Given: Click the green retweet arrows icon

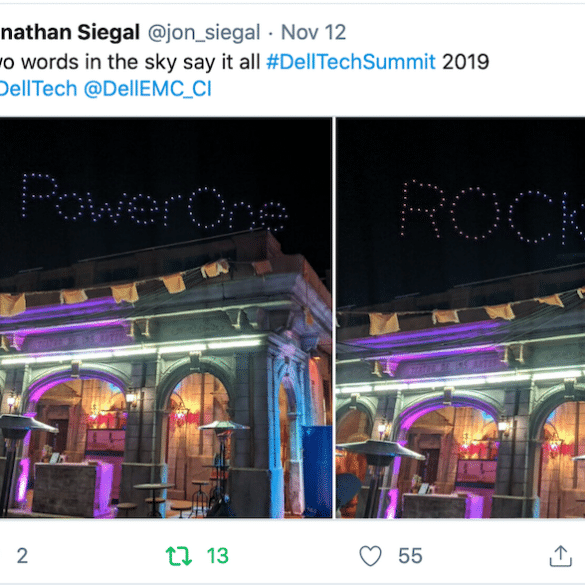Looking at the screenshot, I should point(179,556).
